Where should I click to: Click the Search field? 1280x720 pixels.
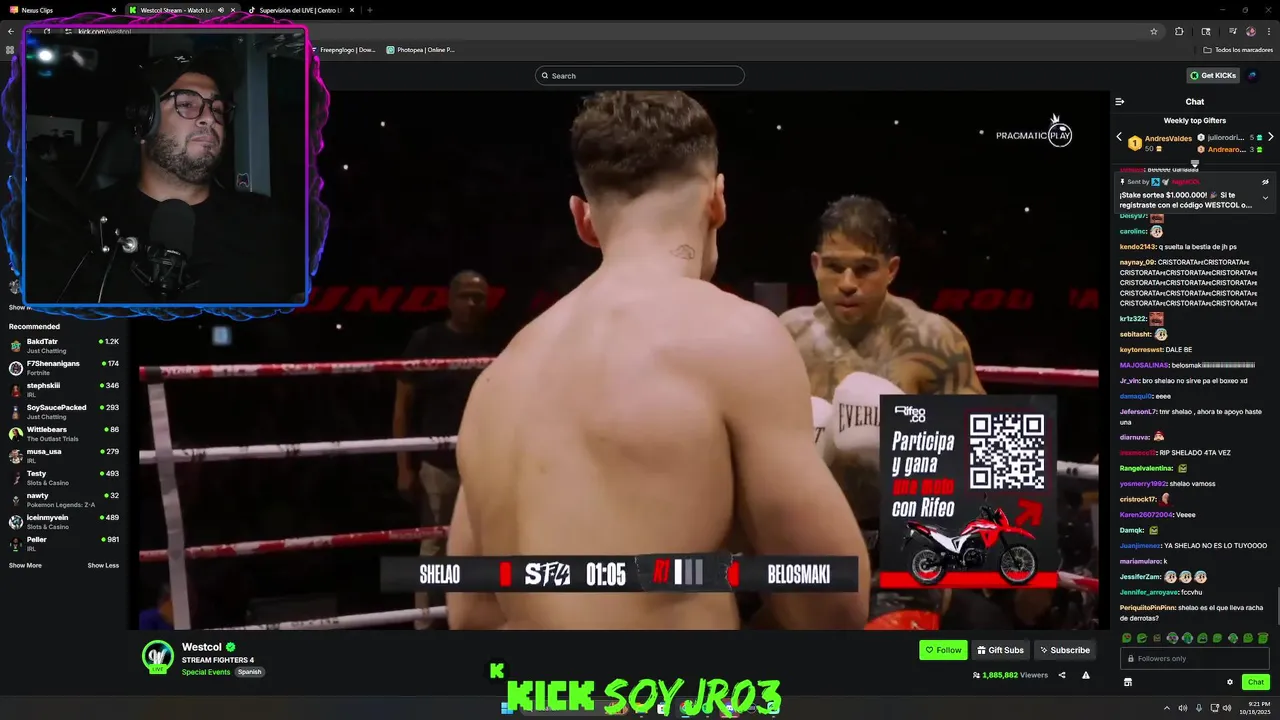pos(640,76)
